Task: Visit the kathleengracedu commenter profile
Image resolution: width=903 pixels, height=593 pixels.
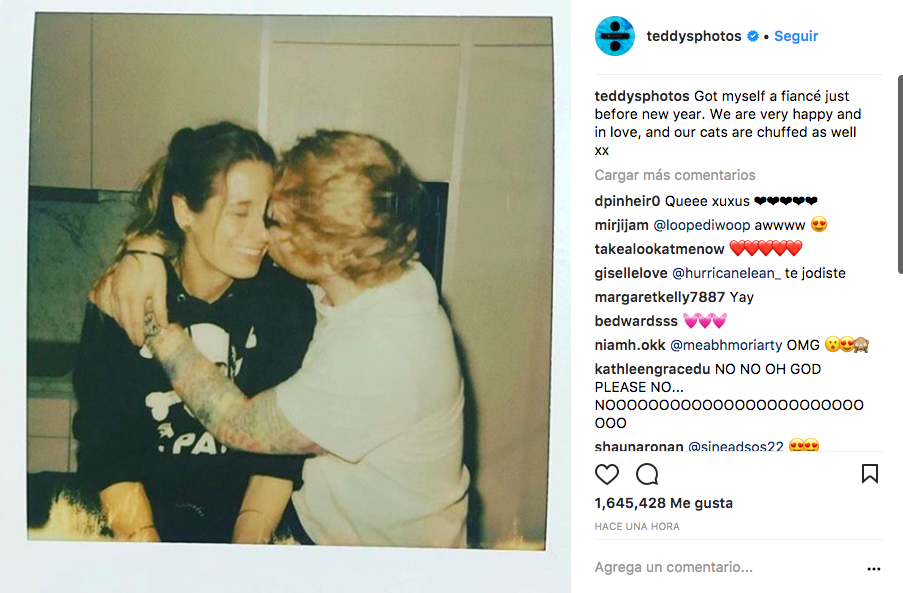Action: (x=650, y=369)
